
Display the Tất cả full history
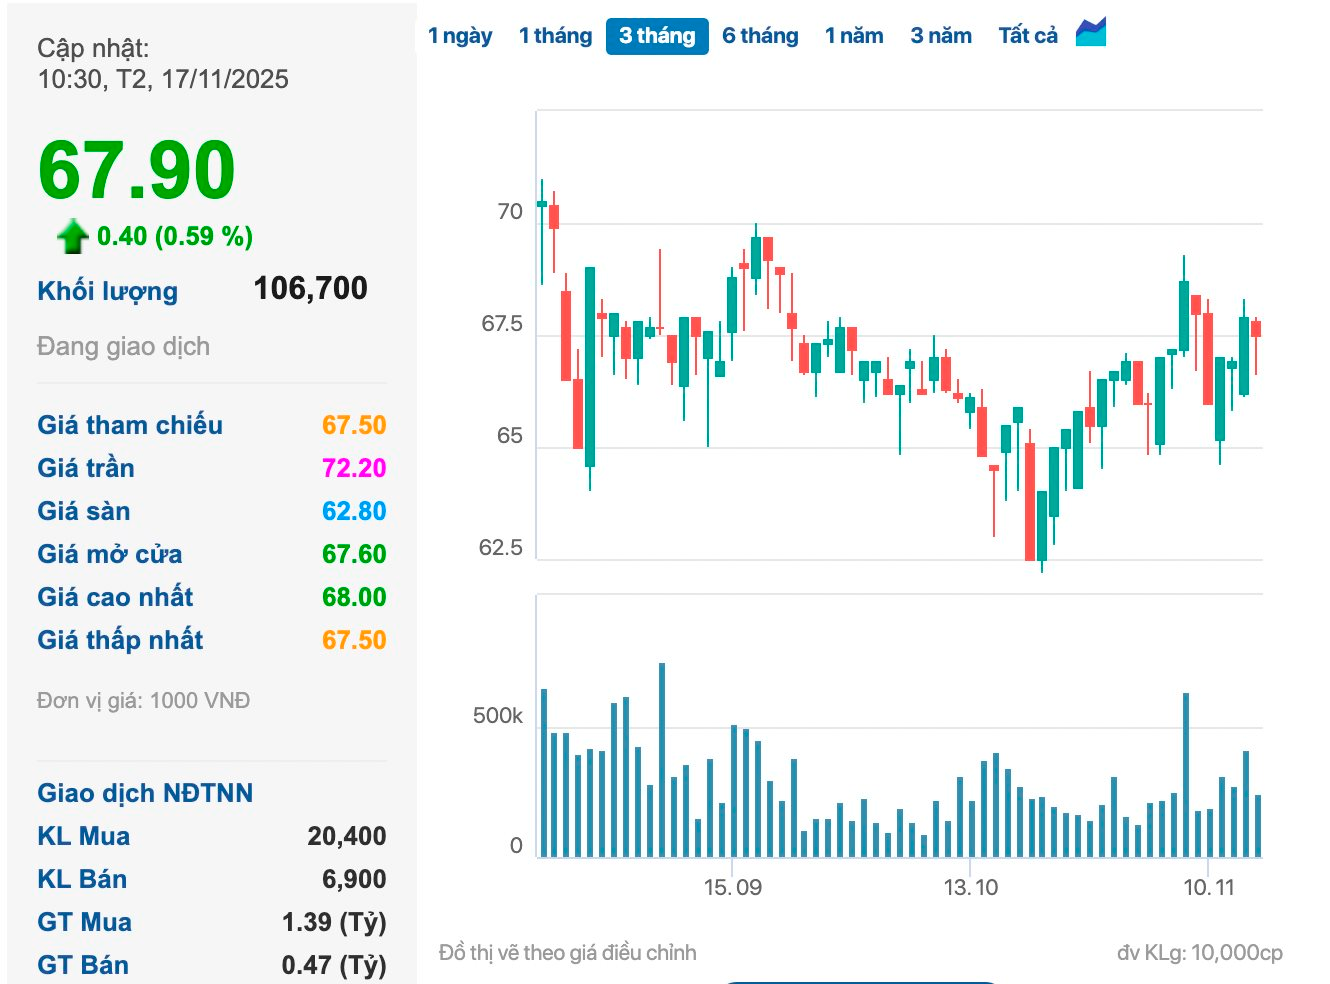click(1027, 36)
